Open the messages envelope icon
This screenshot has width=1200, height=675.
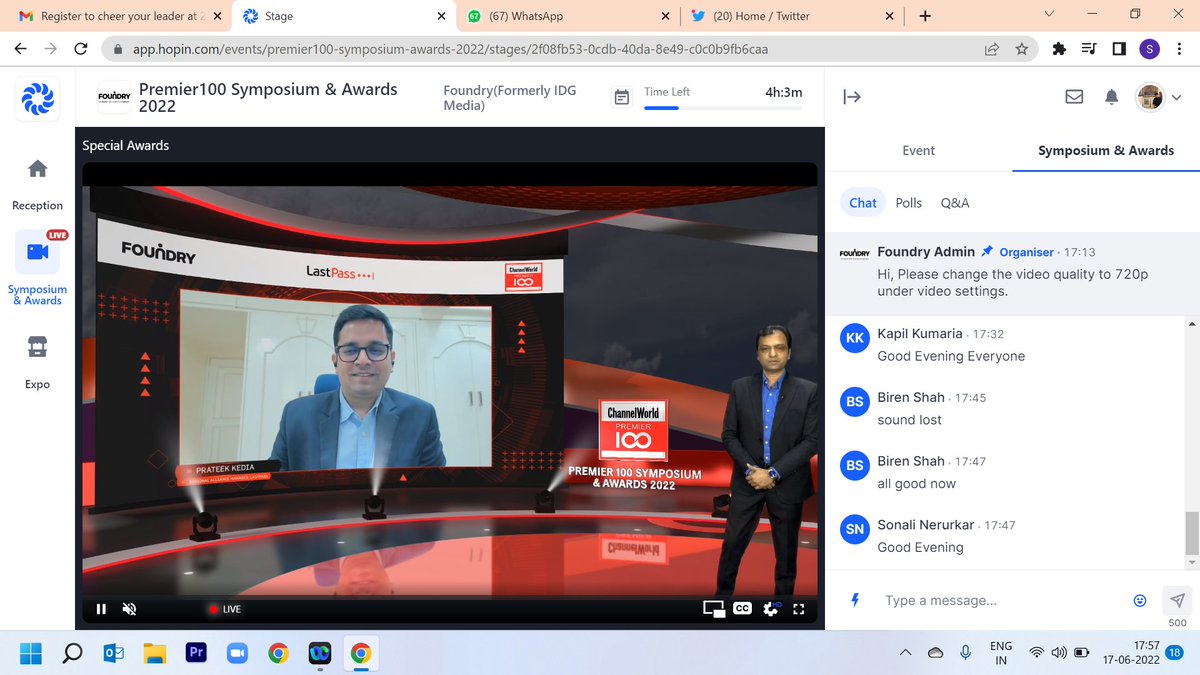pos(1074,96)
